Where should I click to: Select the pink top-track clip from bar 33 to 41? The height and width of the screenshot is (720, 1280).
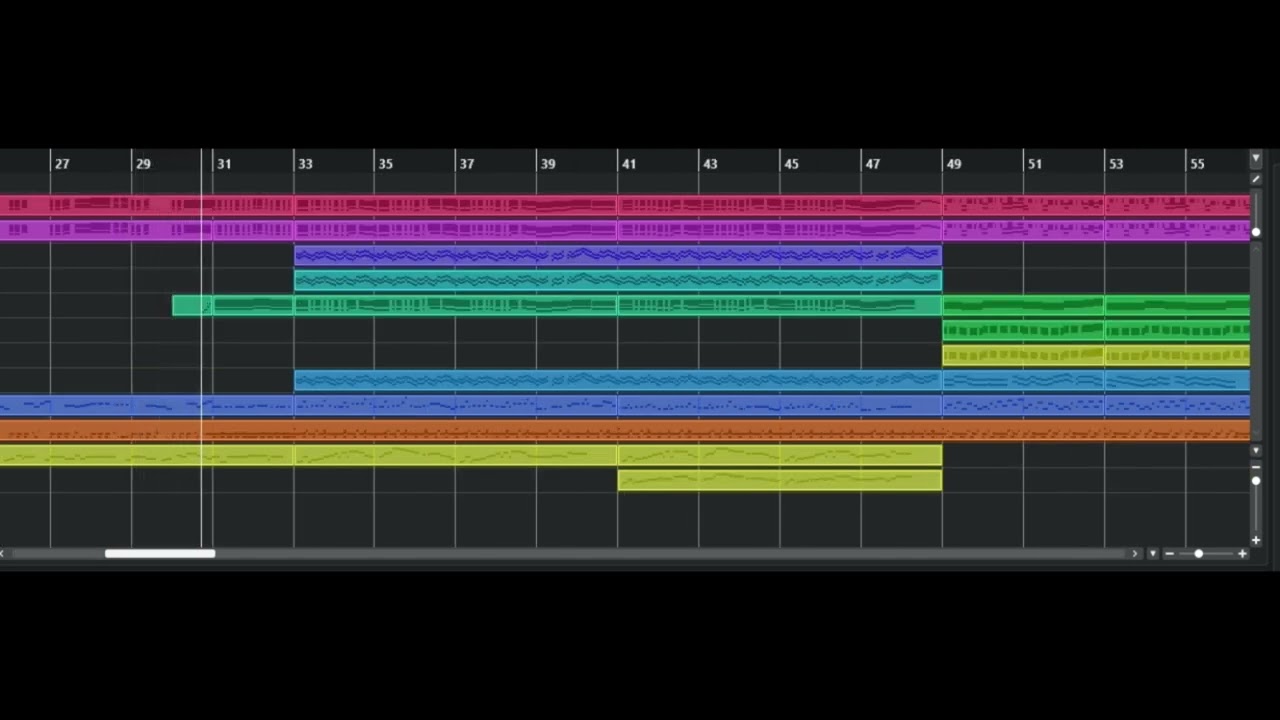[x=455, y=205]
